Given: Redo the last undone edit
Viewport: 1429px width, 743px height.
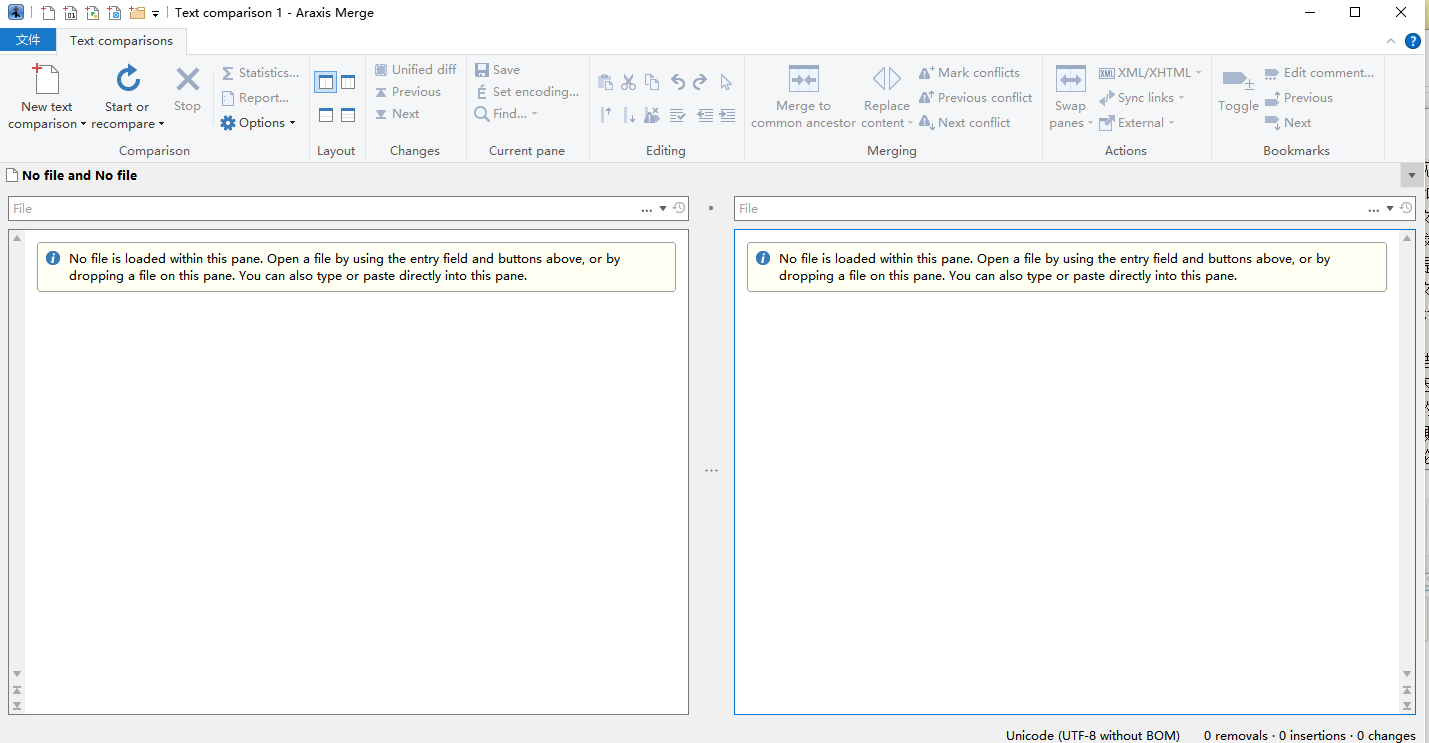Looking at the screenshot, I should (700, 82).
